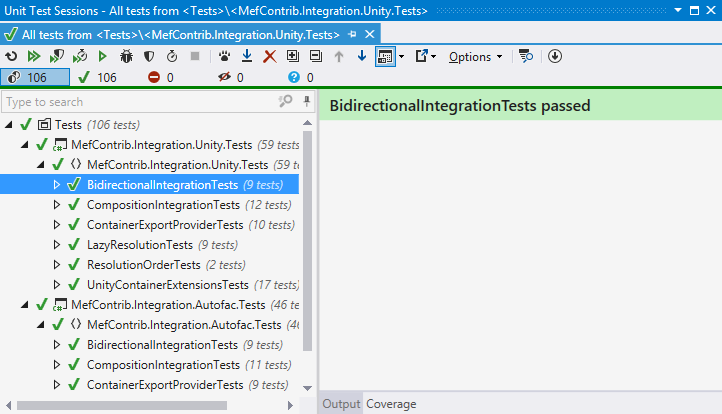Cover unit tests using the shield icon
Viewport: 722px width, 414px height.
[149, 57]
